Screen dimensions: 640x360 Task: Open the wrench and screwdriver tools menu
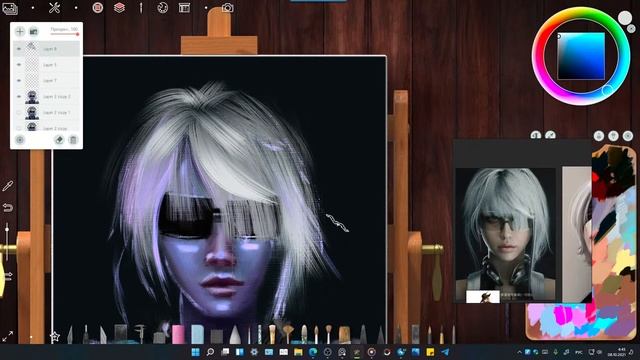[x=54, y=8]
